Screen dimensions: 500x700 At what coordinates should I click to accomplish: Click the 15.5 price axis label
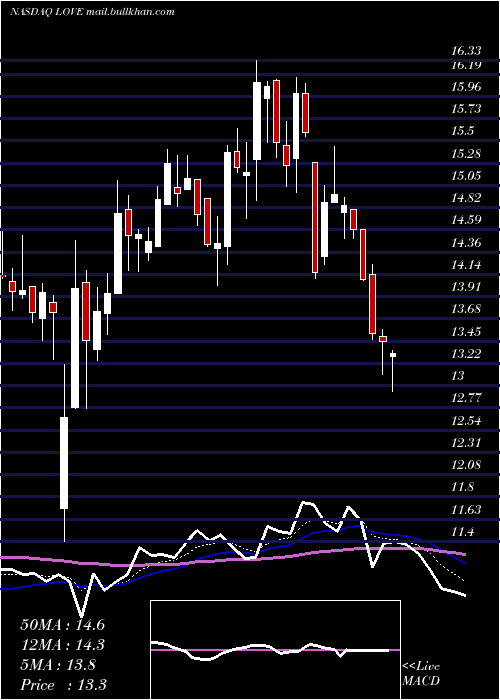462,131
